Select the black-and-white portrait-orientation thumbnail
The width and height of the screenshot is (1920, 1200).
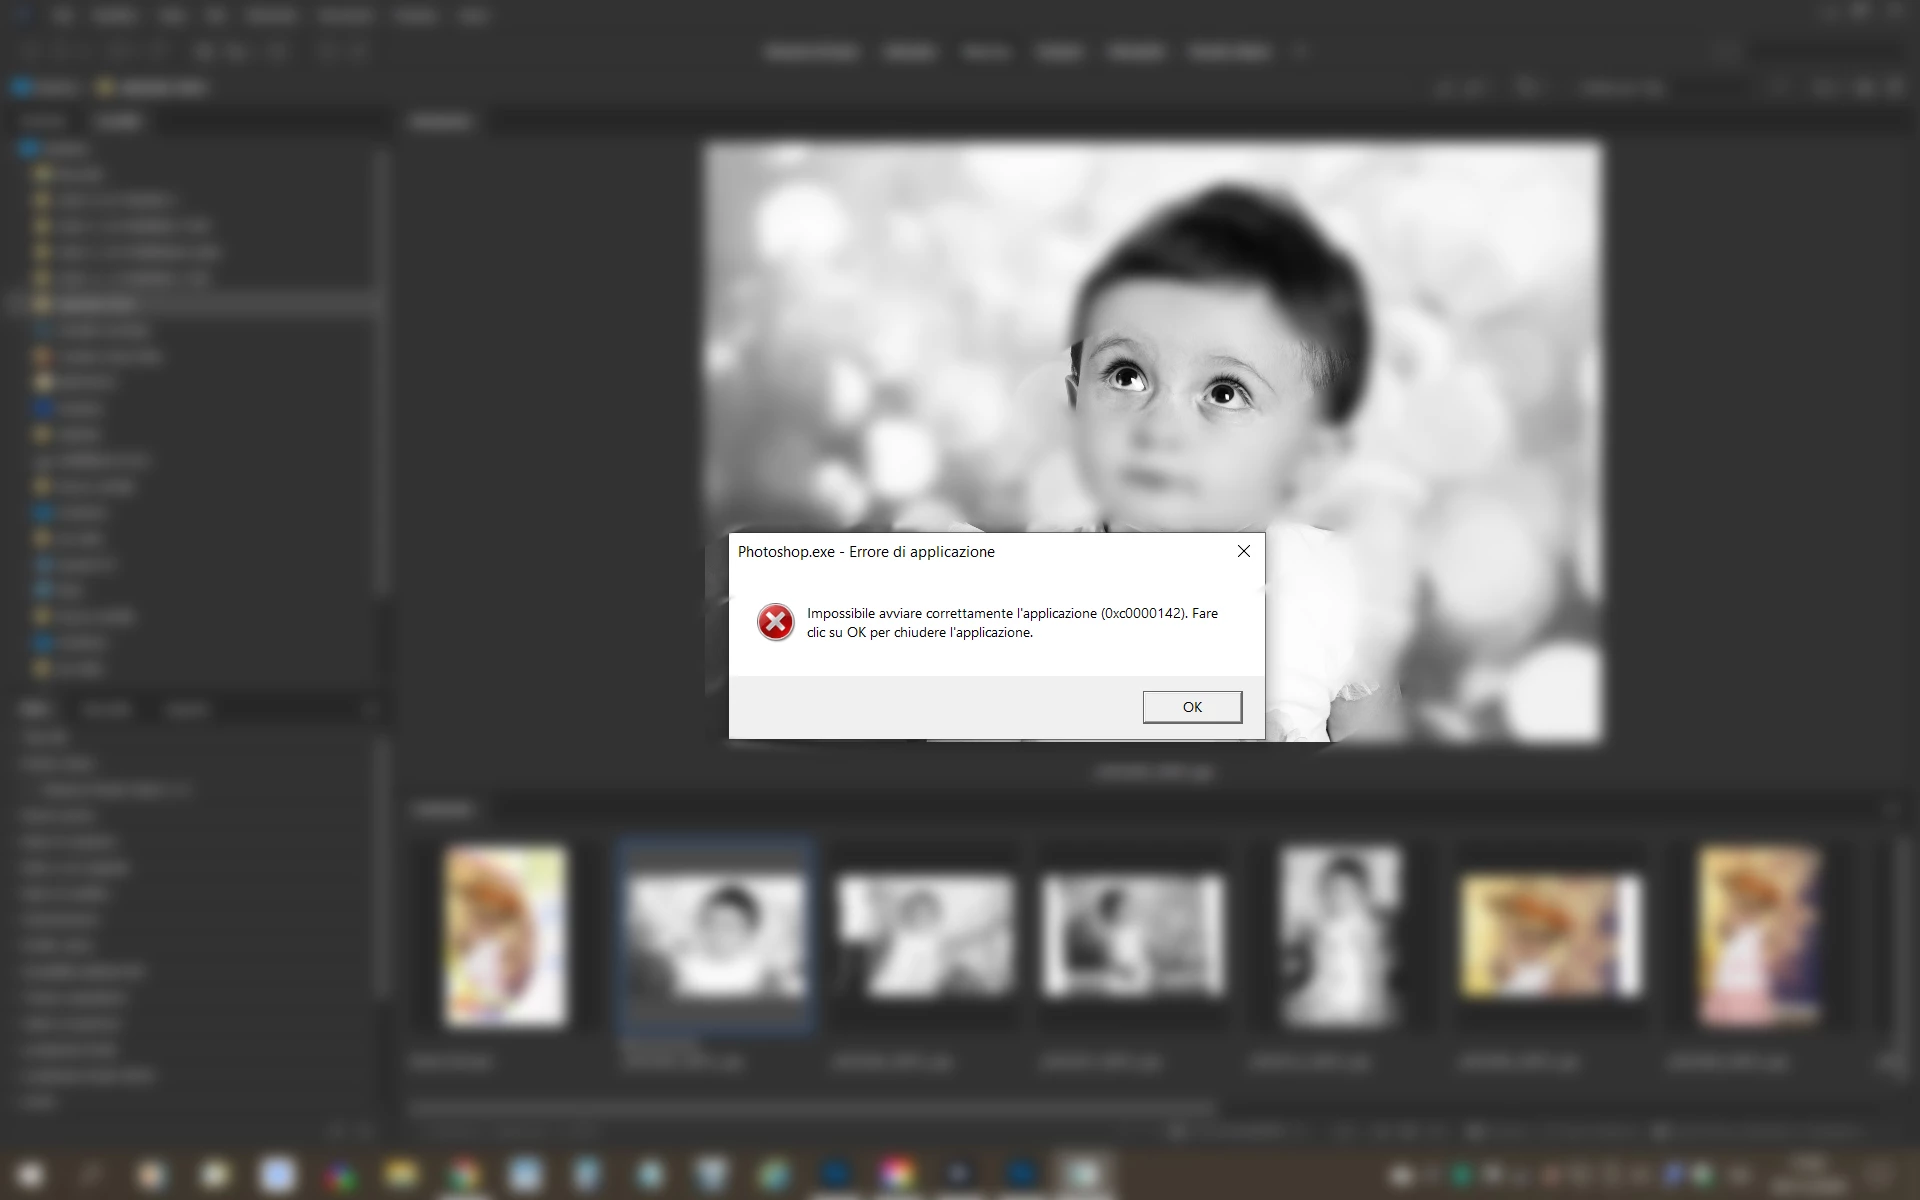1340,937
